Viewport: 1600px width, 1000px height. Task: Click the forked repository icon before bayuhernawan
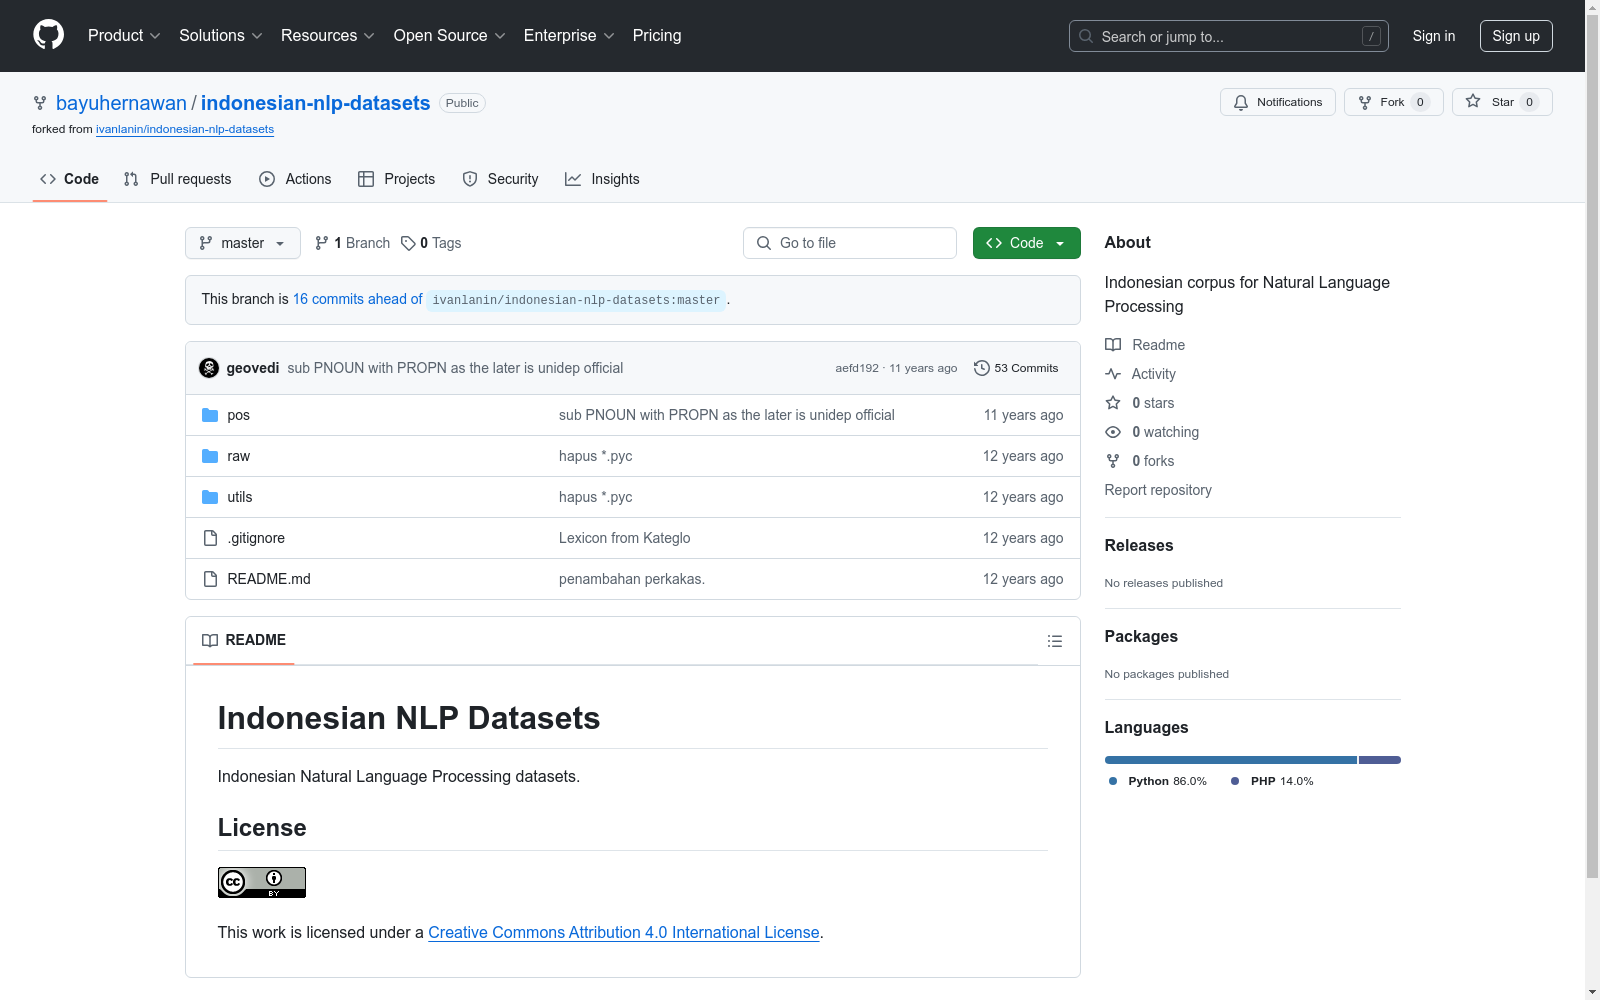click(x=40, y=103)
